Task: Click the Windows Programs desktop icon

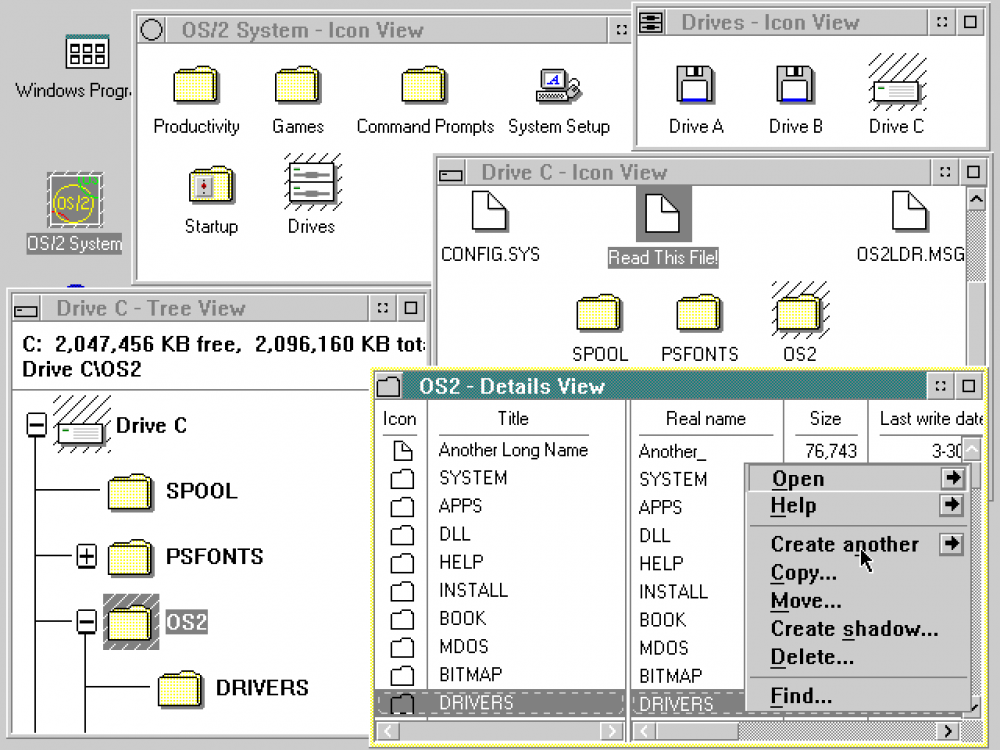Action: tap(86, 53)
